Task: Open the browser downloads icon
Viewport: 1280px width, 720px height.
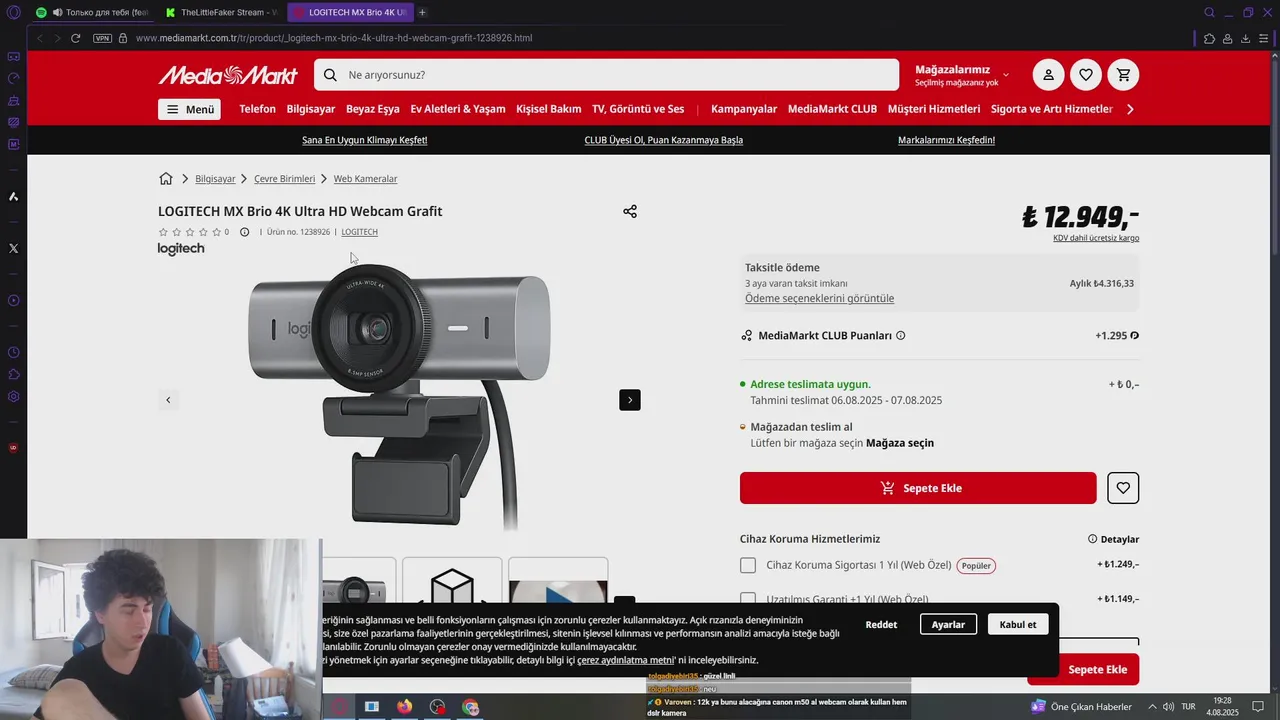Action: click(x=1245, y=38)
